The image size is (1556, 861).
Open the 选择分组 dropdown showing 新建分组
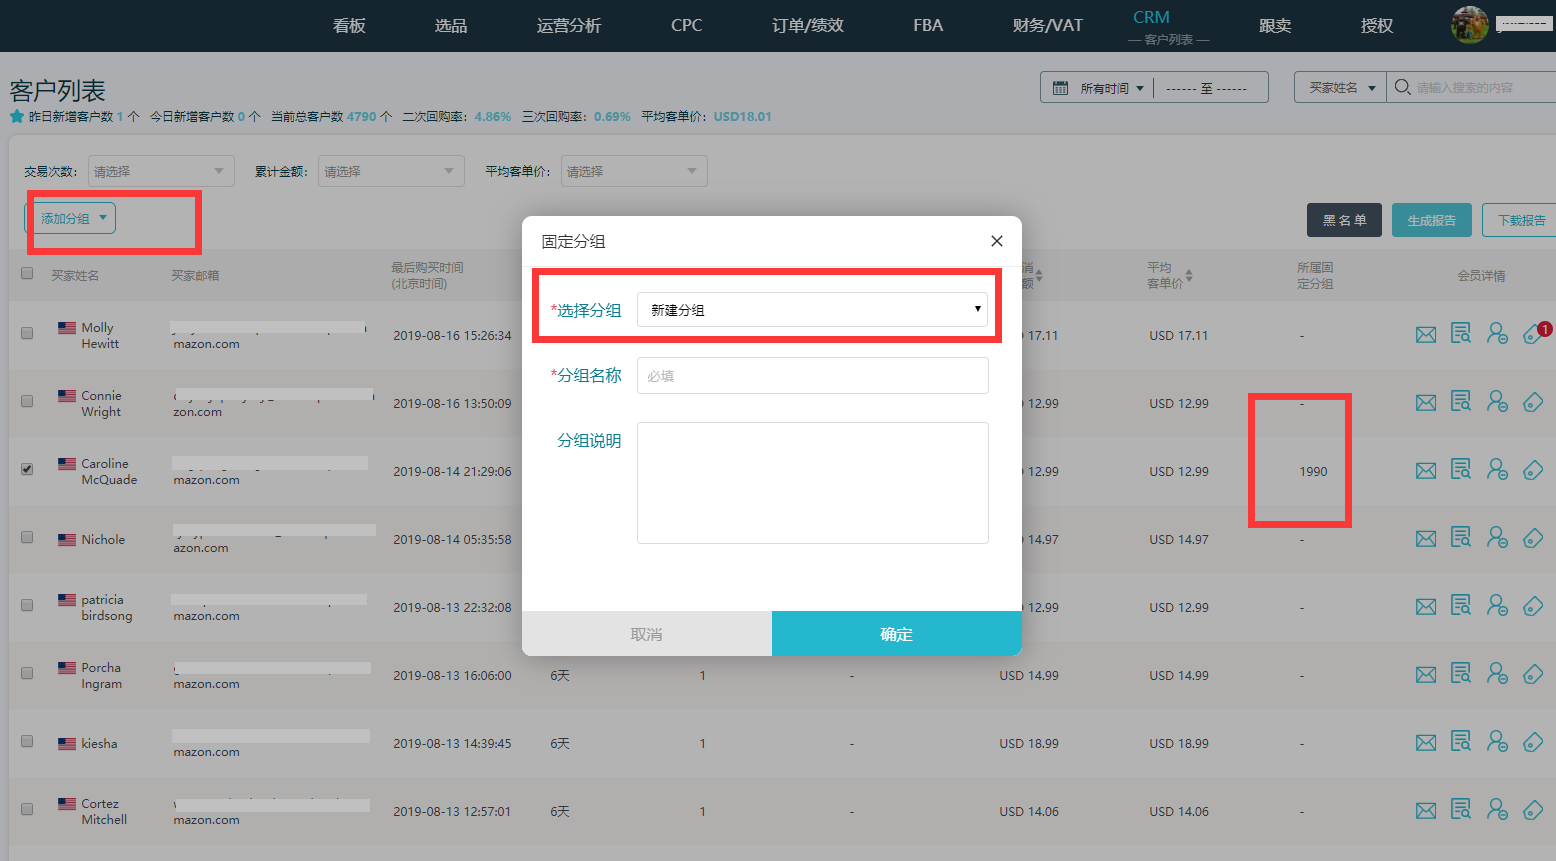[x=812, y=309]
